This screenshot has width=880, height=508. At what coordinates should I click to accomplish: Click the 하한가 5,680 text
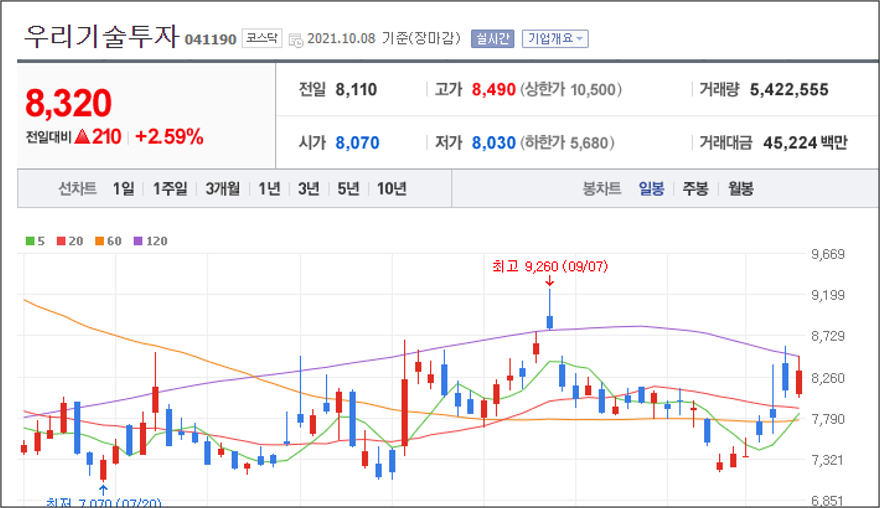click(x=567, y=143)
